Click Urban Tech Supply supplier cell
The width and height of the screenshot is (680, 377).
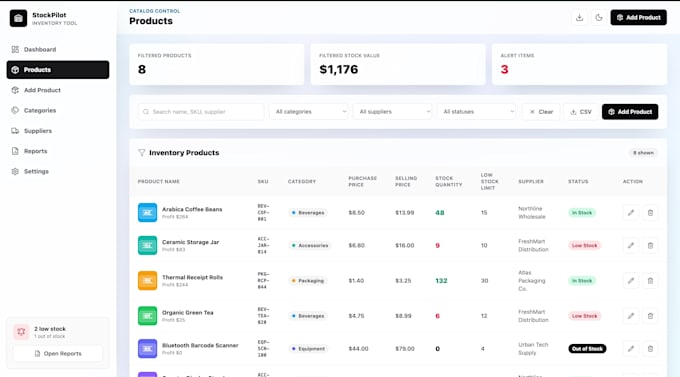(533, 349)
